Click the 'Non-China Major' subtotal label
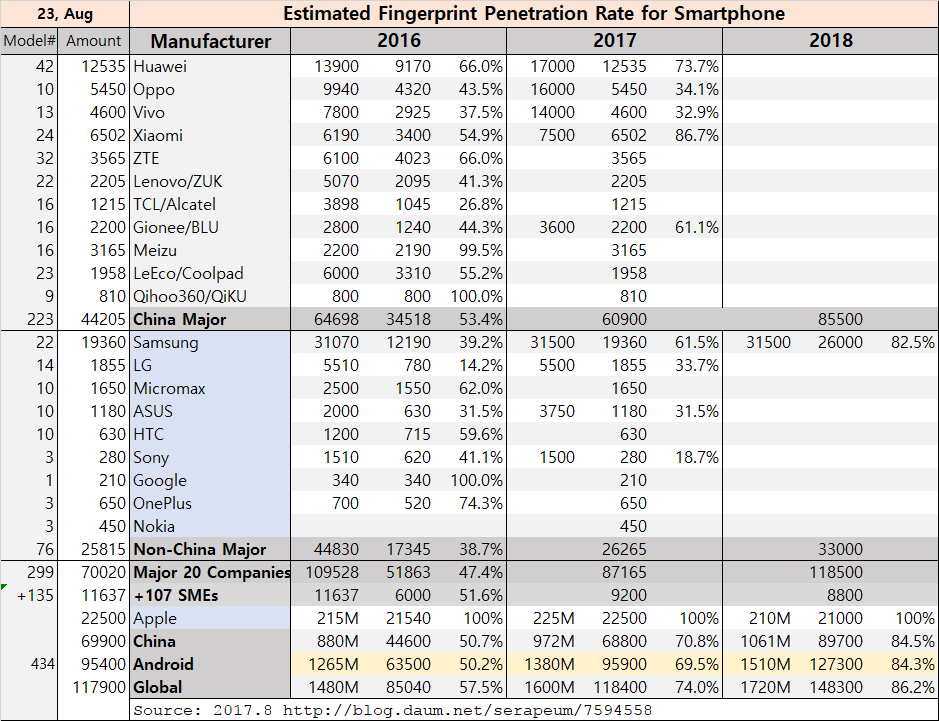The image size is (939, 721). coord(210,549)
